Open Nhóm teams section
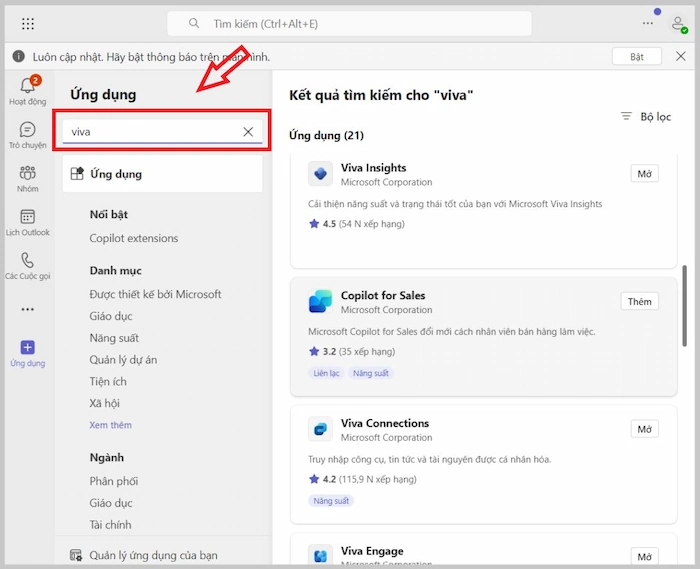 (28, 179)
